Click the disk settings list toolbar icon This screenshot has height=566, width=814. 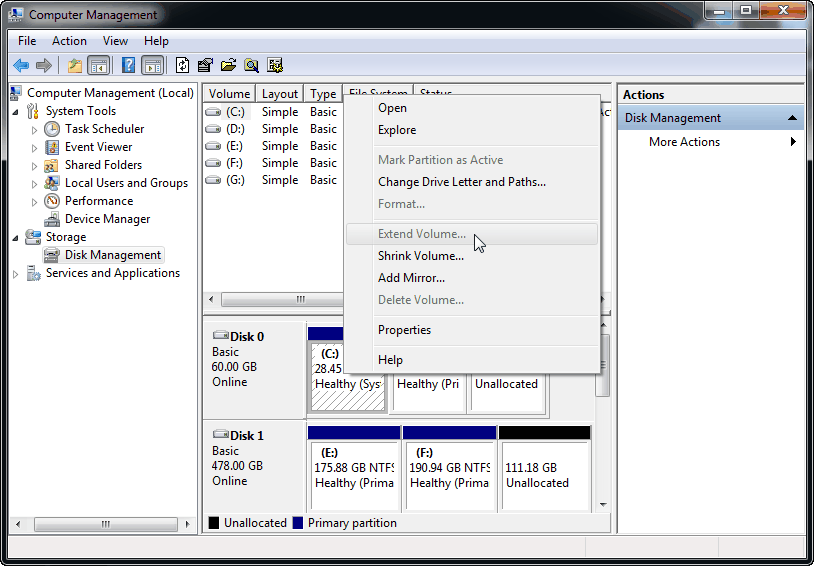coord(275,65)
